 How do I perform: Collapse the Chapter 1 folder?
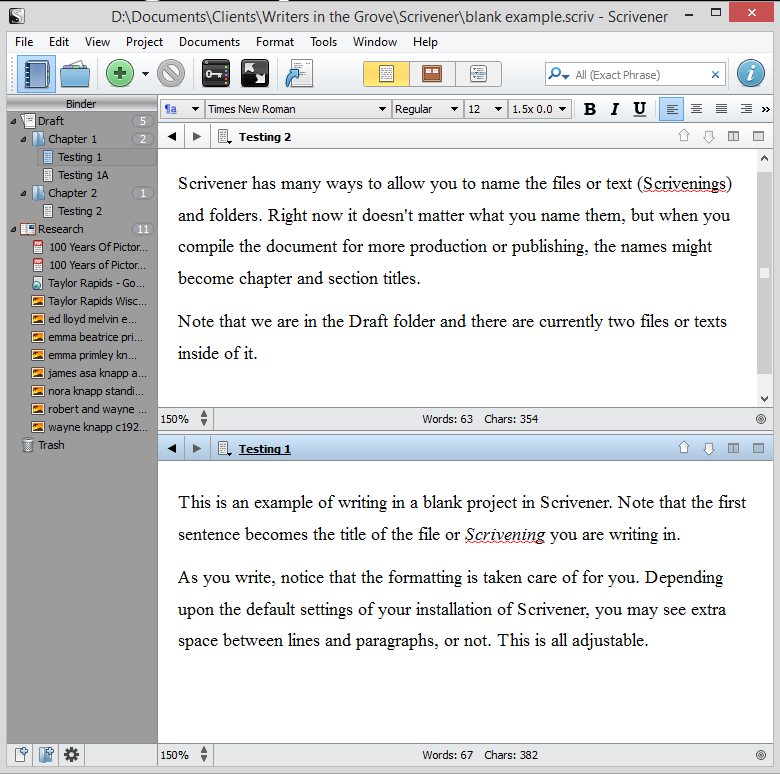[24, 139]
